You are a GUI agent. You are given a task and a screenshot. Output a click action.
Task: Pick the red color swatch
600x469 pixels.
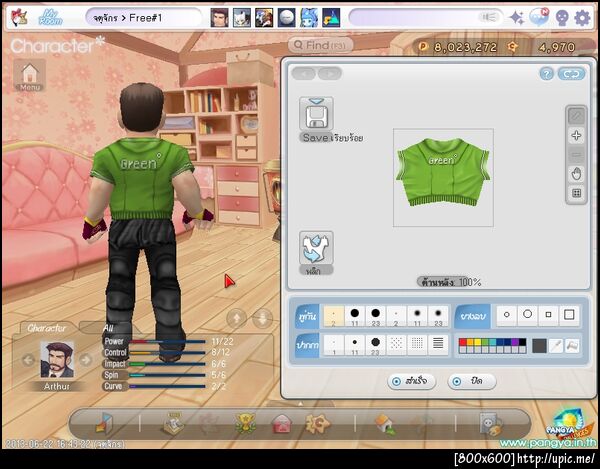[463, 342]
